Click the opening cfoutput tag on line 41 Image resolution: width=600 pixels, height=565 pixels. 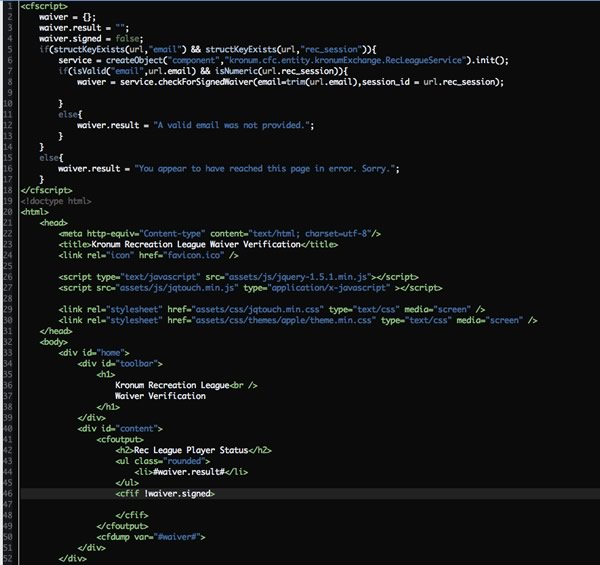(x=120, y=440)
